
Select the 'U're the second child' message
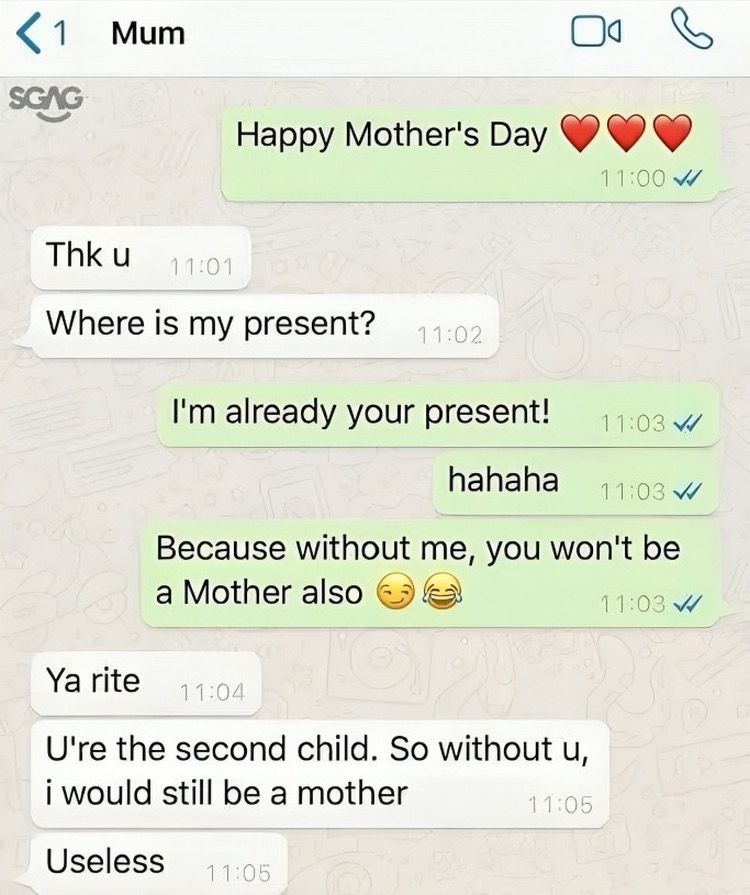[320, 774]
